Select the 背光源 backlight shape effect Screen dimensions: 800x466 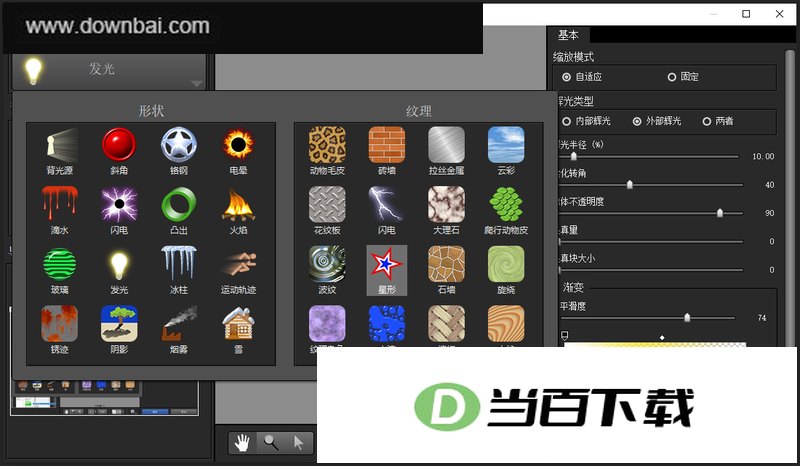[x=60, y=151]
